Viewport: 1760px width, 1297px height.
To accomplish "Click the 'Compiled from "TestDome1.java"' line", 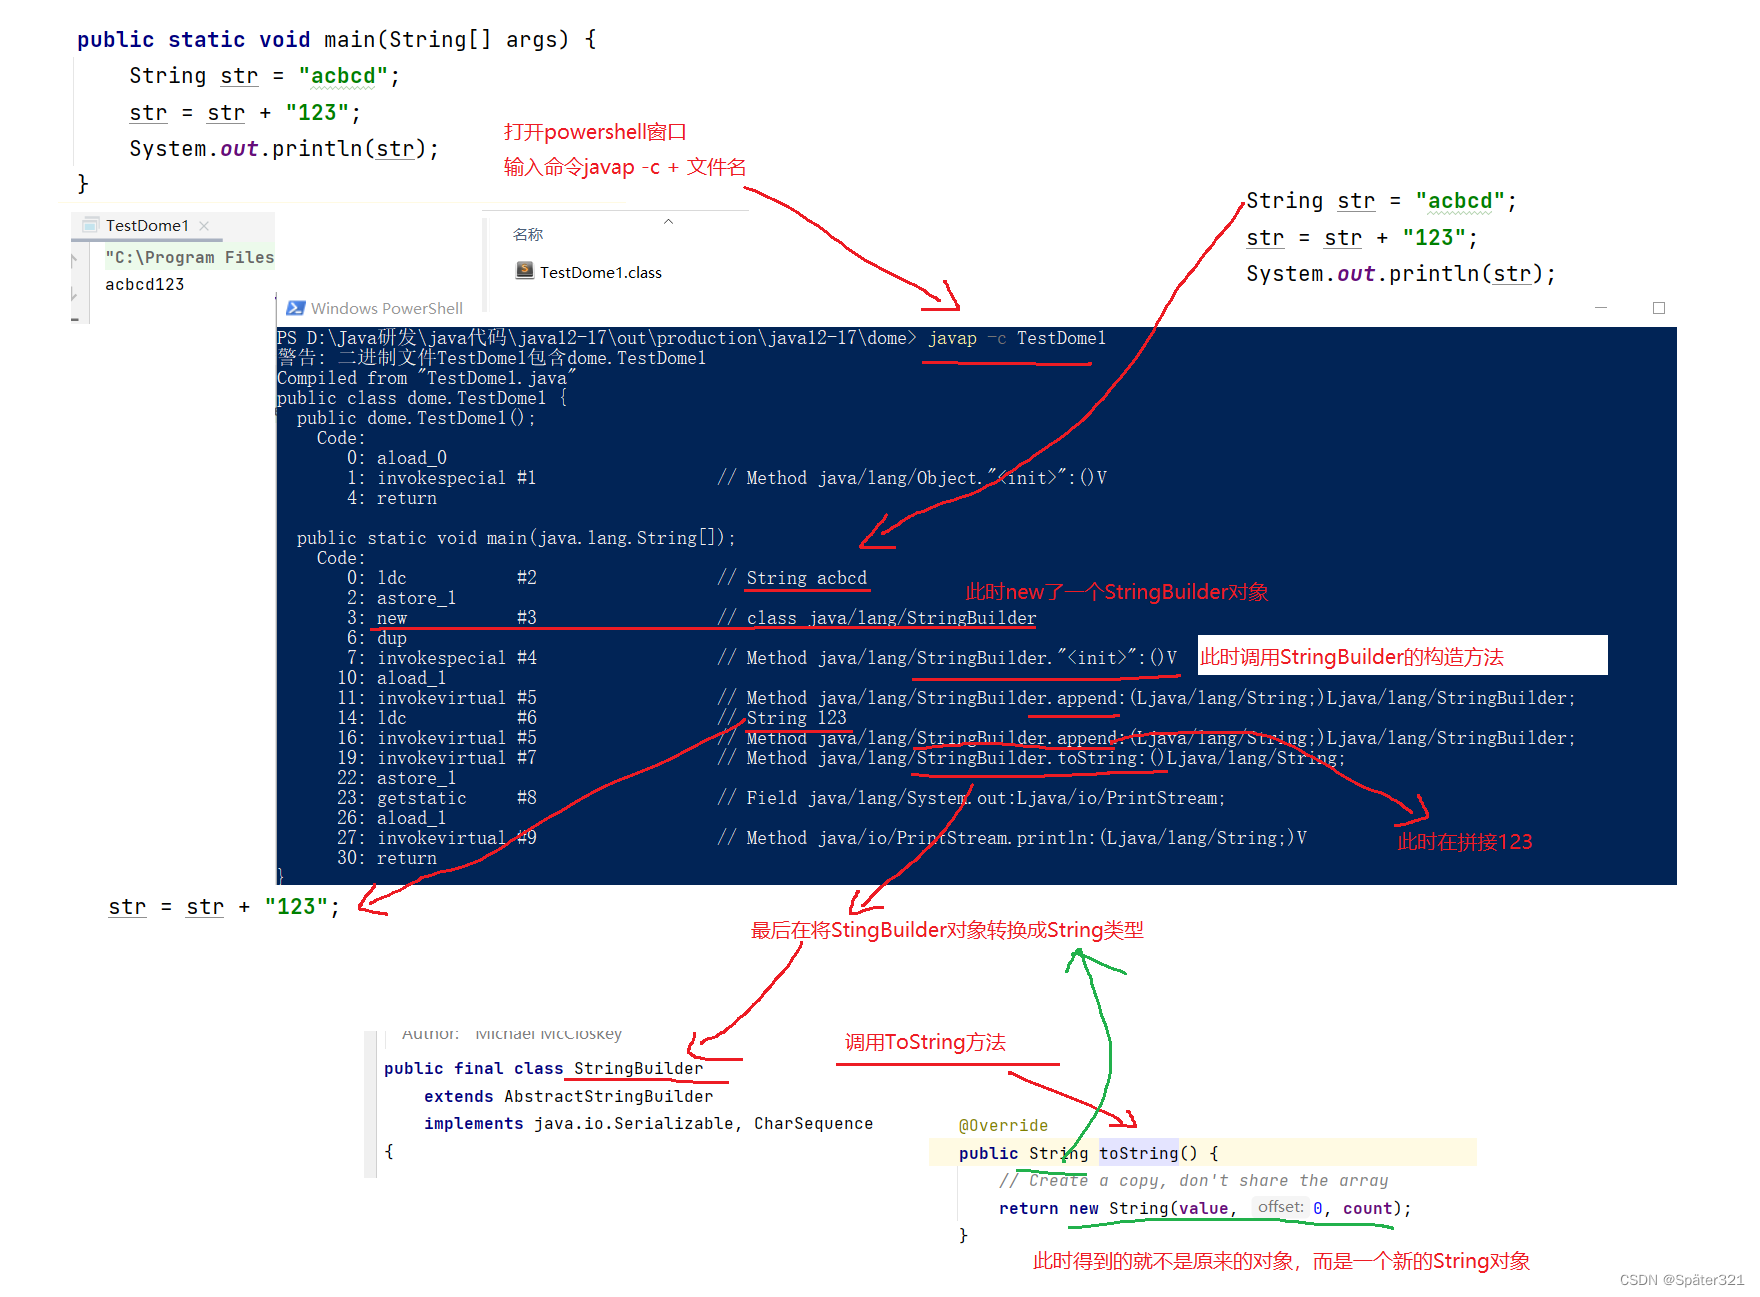I will point(427,378).
